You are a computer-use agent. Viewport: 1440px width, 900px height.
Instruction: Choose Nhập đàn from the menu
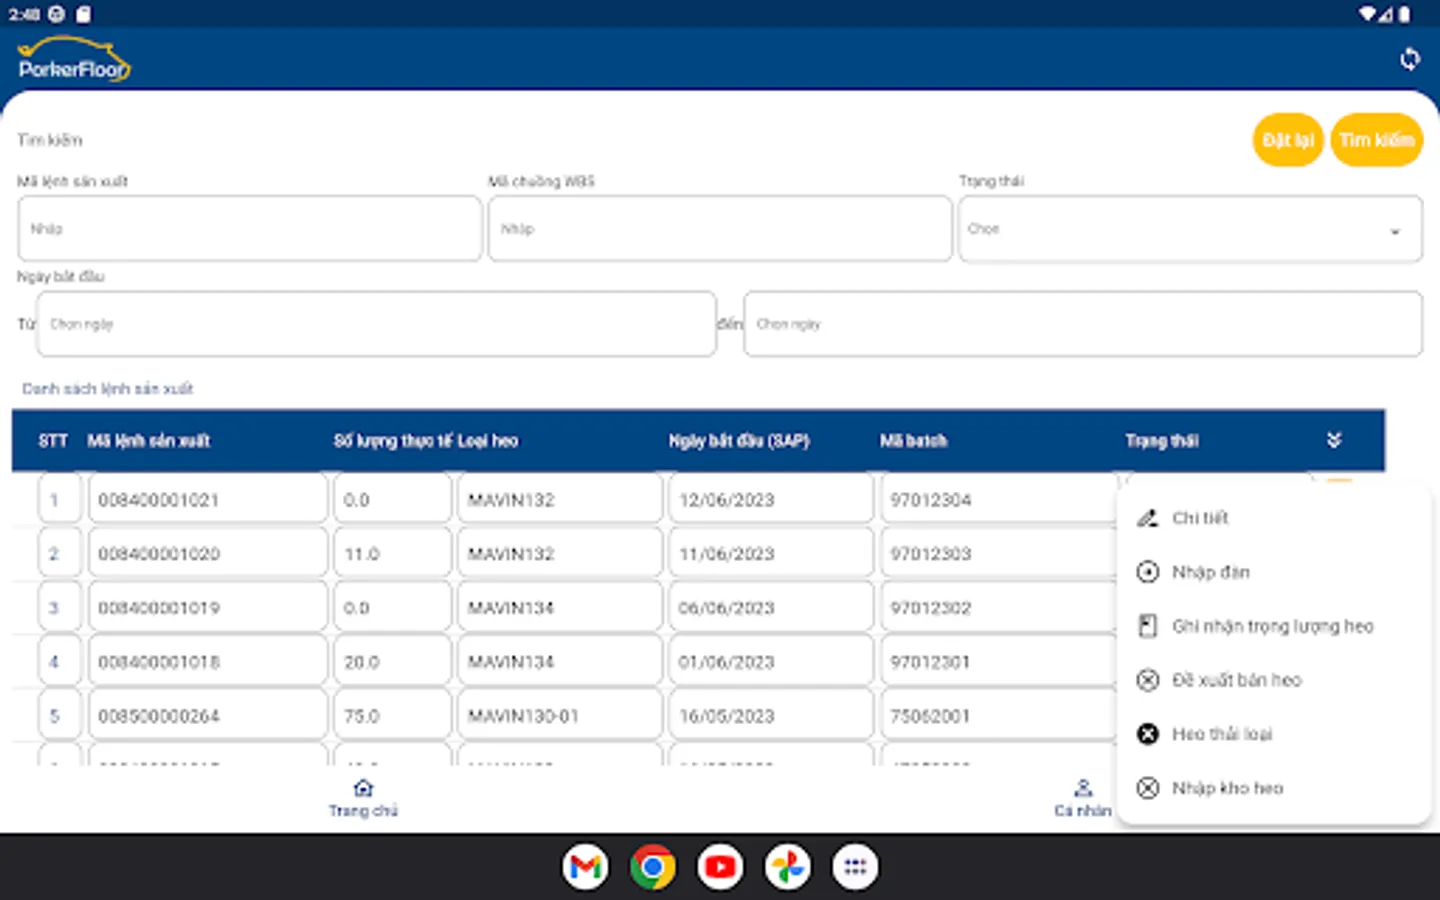1273,572
